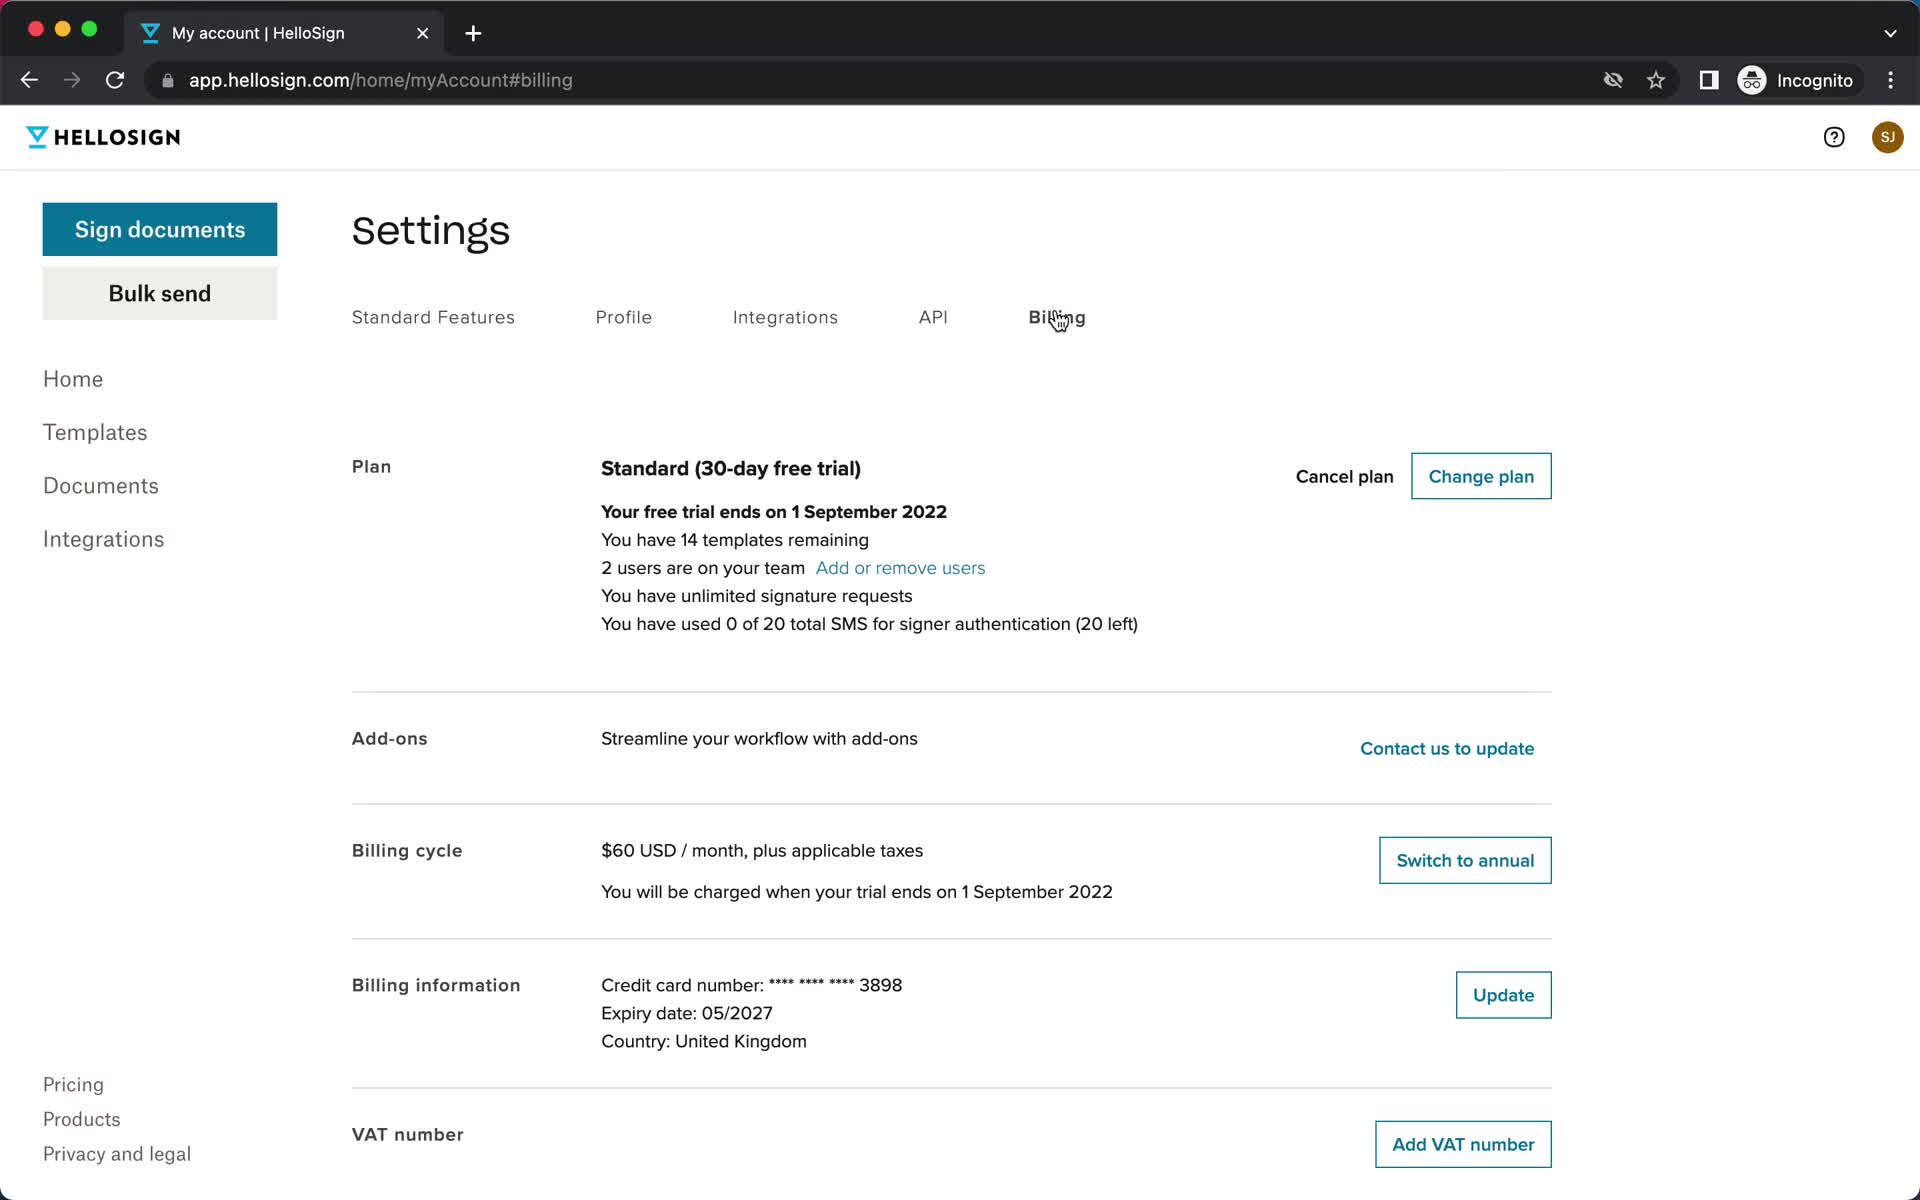The height and width of the screenshot is (1200, 1920).
Task: Open the Pricing footer link
Action: click(73, 1085)
